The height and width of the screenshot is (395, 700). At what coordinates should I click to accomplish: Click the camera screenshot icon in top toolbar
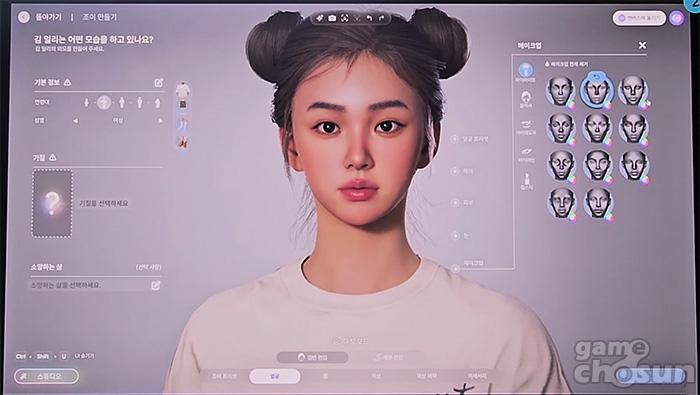click(332, 18)
